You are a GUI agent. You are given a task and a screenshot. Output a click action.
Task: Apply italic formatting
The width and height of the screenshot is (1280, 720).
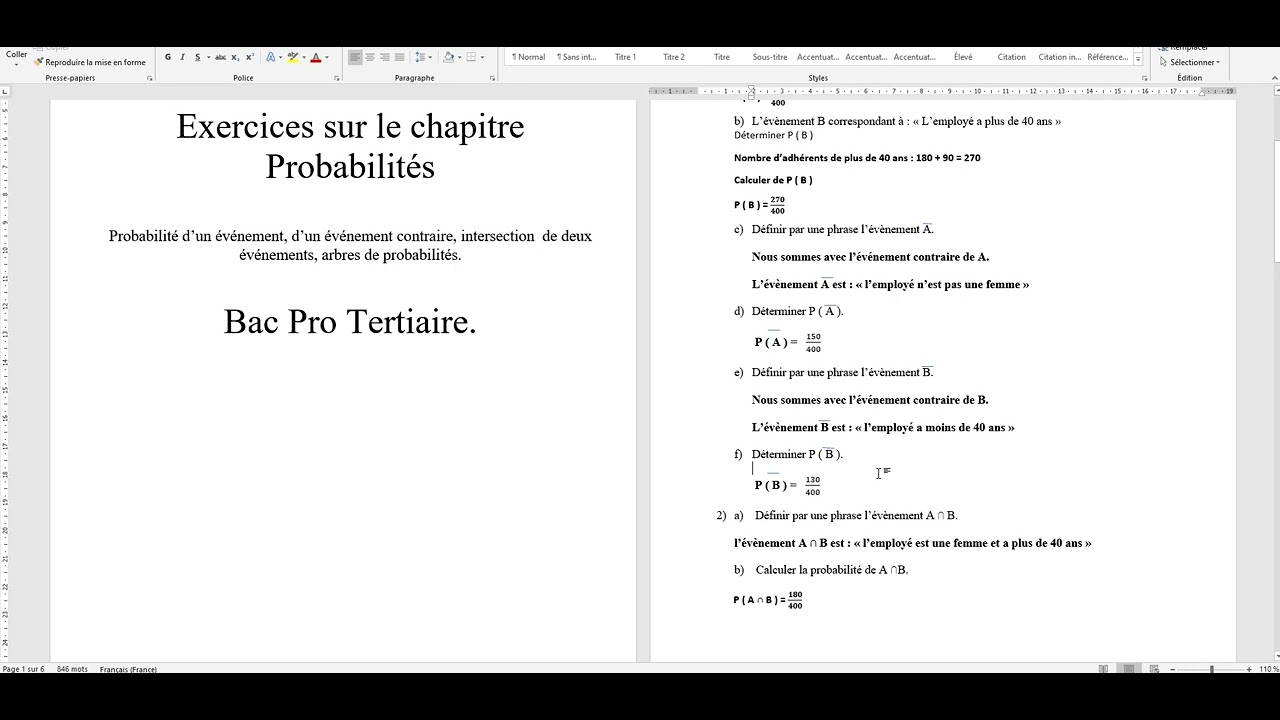point(182,57)
